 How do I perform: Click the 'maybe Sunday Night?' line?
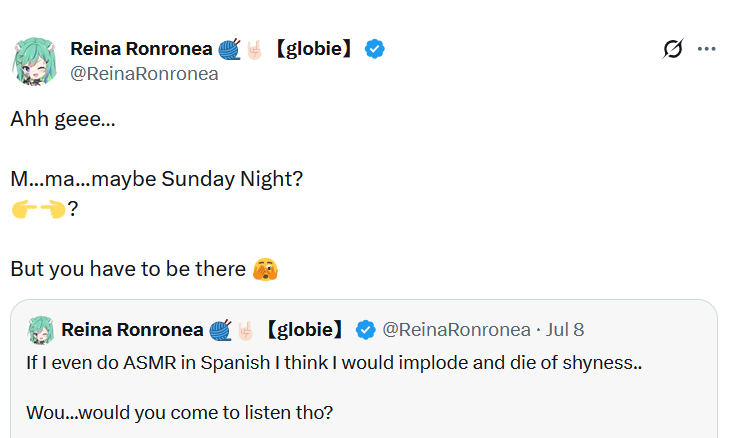pyautogui.click(x=157, y=180)
